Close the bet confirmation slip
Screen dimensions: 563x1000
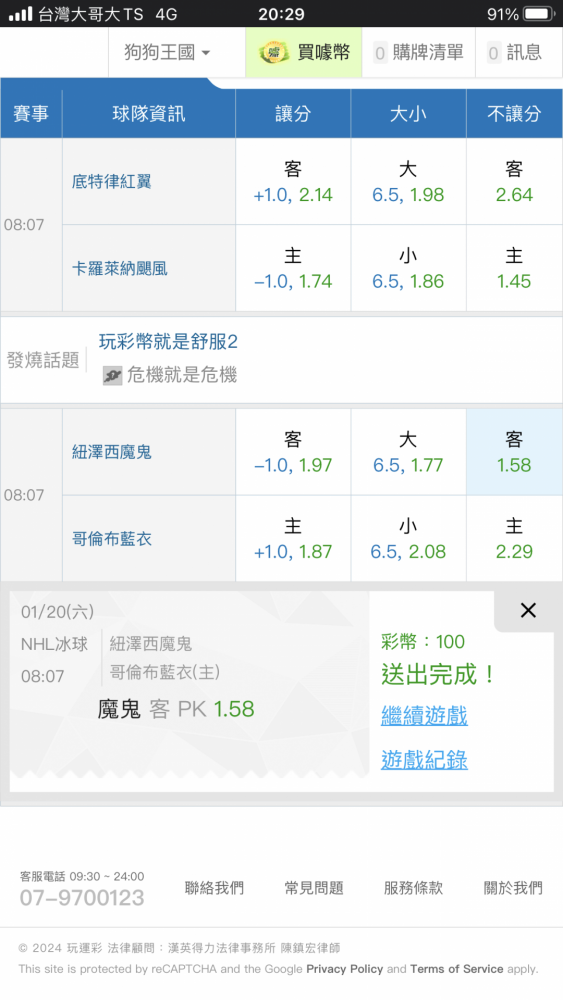click(528, 610)
